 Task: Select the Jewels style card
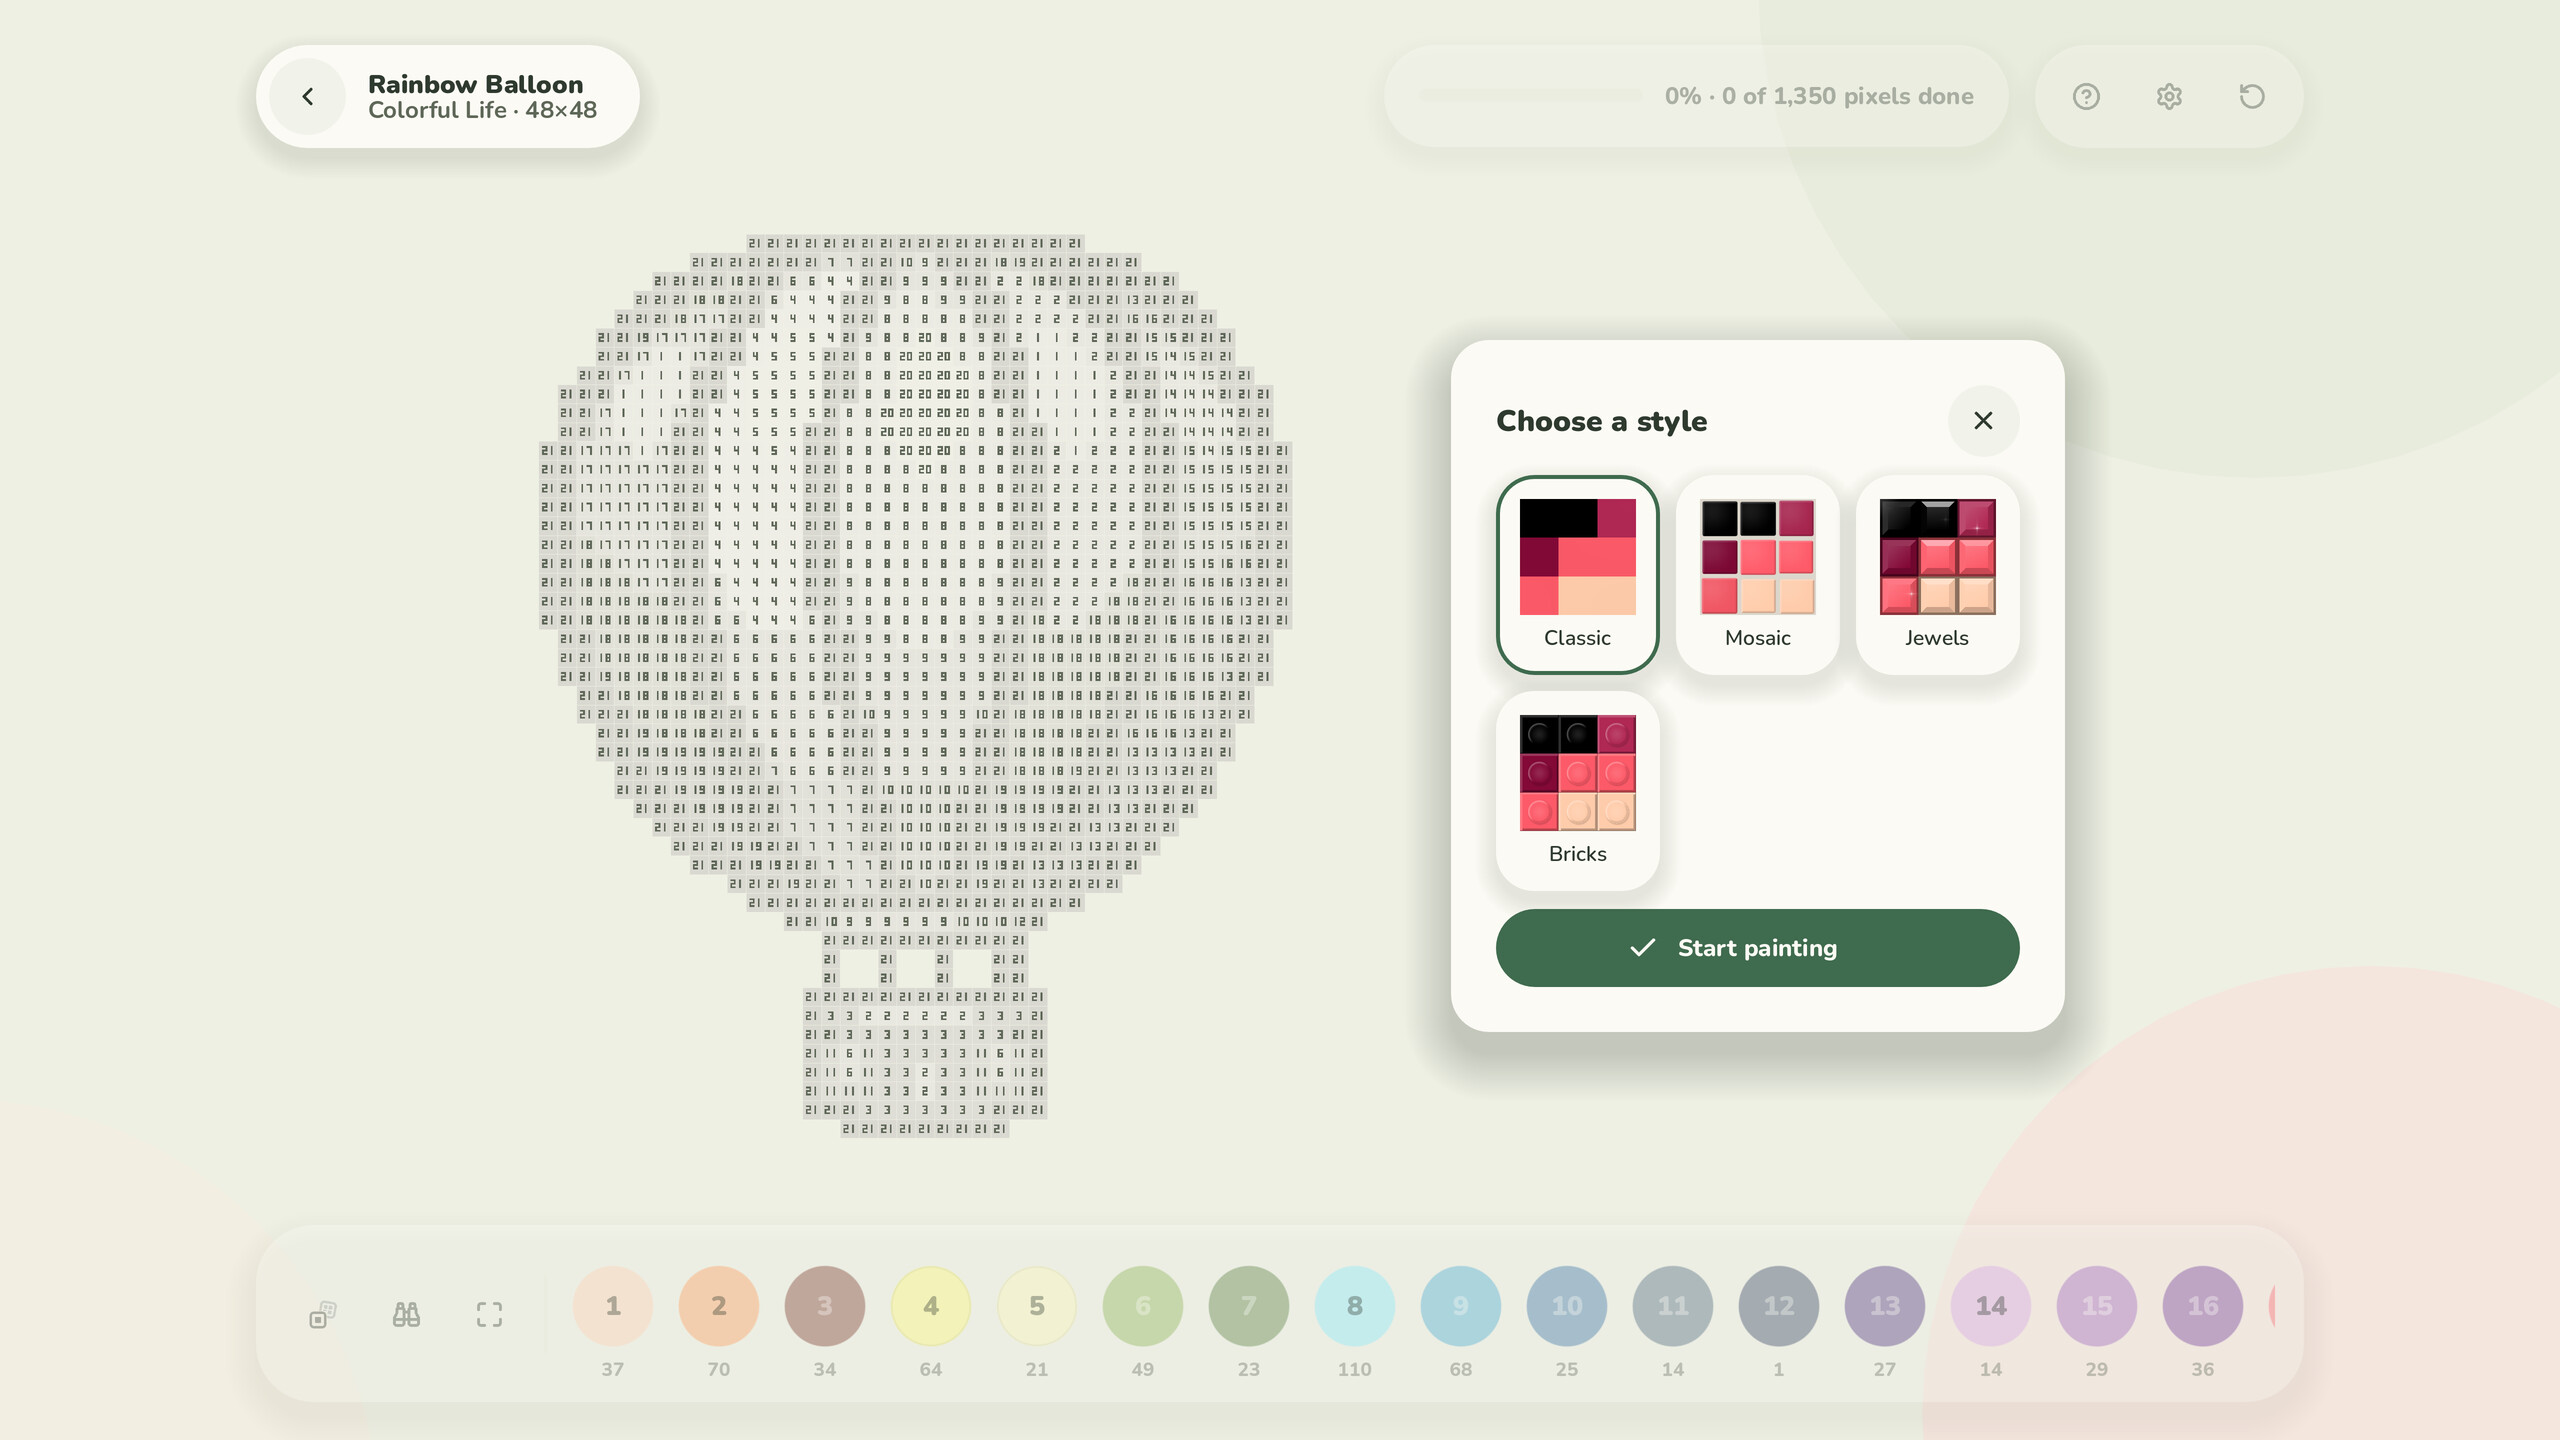pos(1937,575)
